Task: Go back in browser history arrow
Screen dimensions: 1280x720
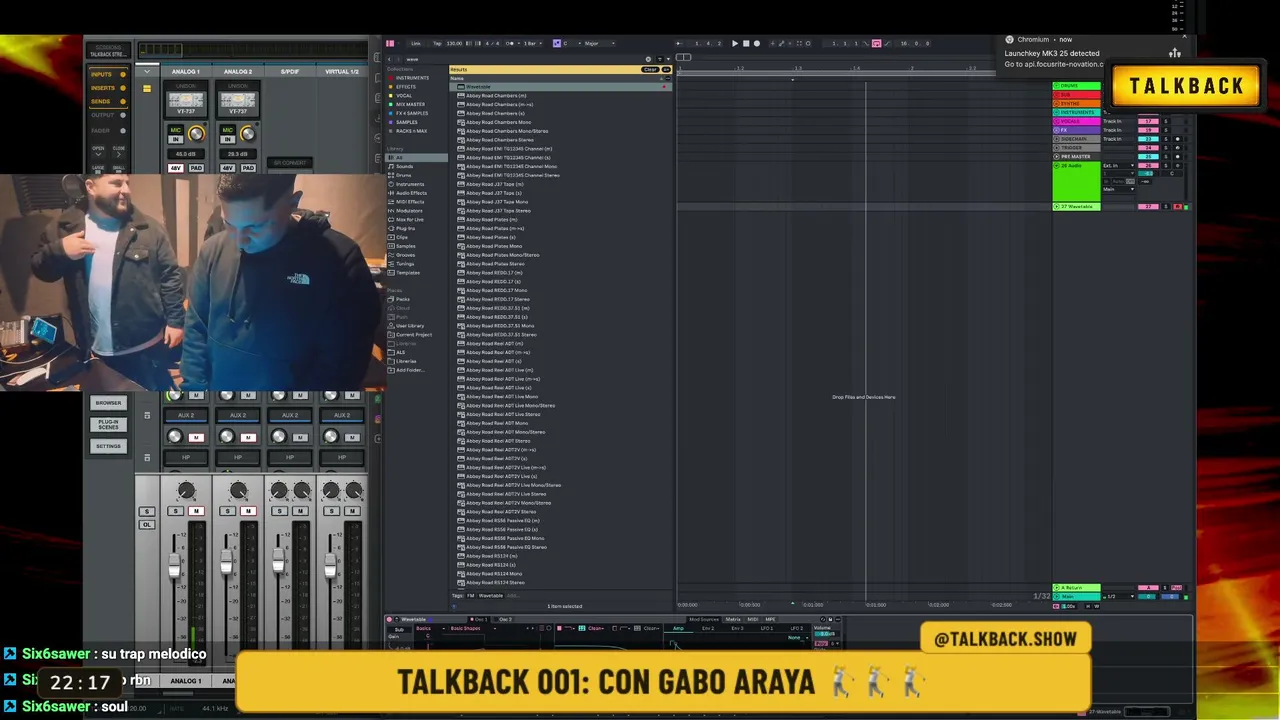Action: [x=391, y=59]
